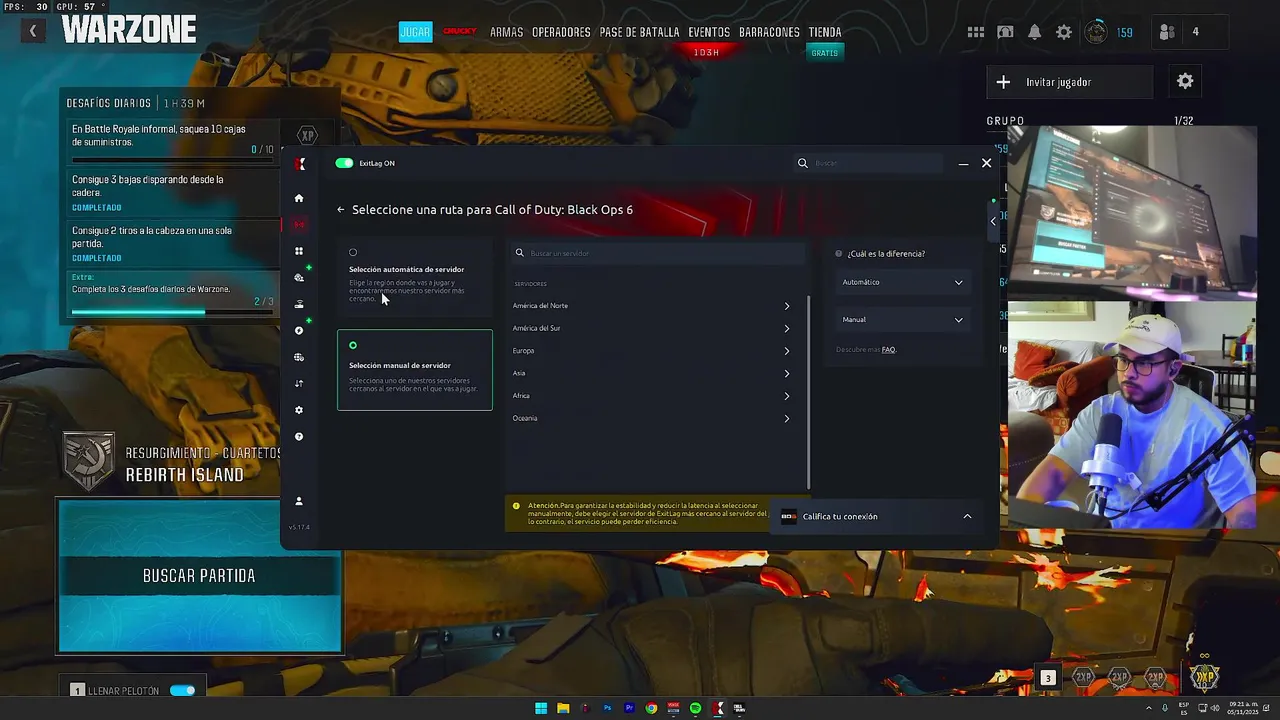
Task: Open Spotify from the taskbar
Action: coord(695,708)
